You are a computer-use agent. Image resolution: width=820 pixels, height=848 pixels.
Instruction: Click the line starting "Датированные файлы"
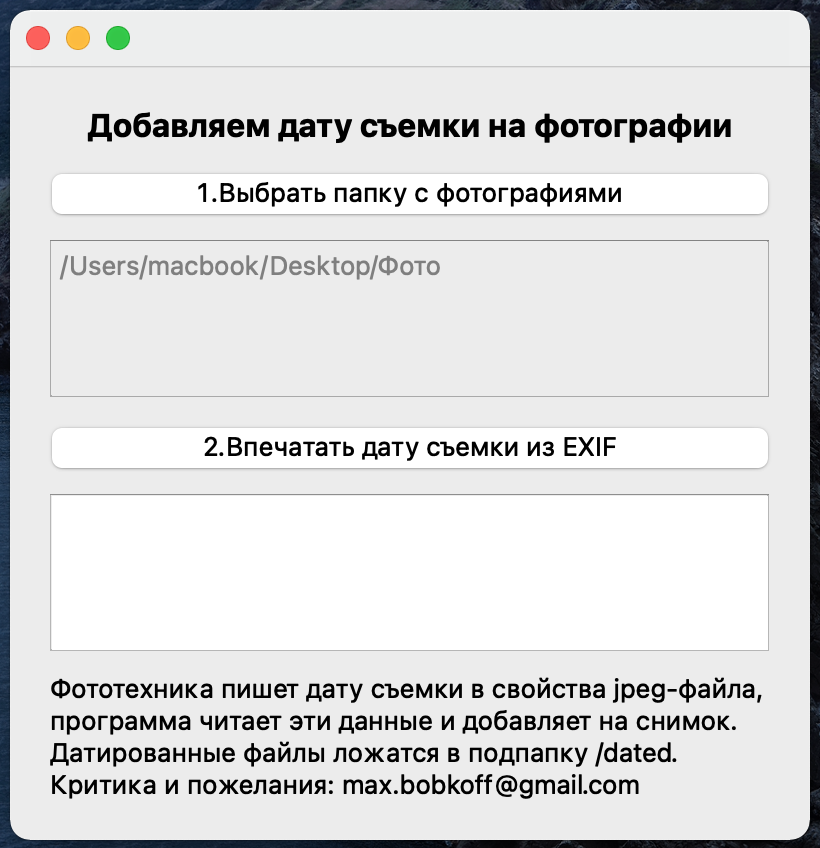tap(363, 753)
